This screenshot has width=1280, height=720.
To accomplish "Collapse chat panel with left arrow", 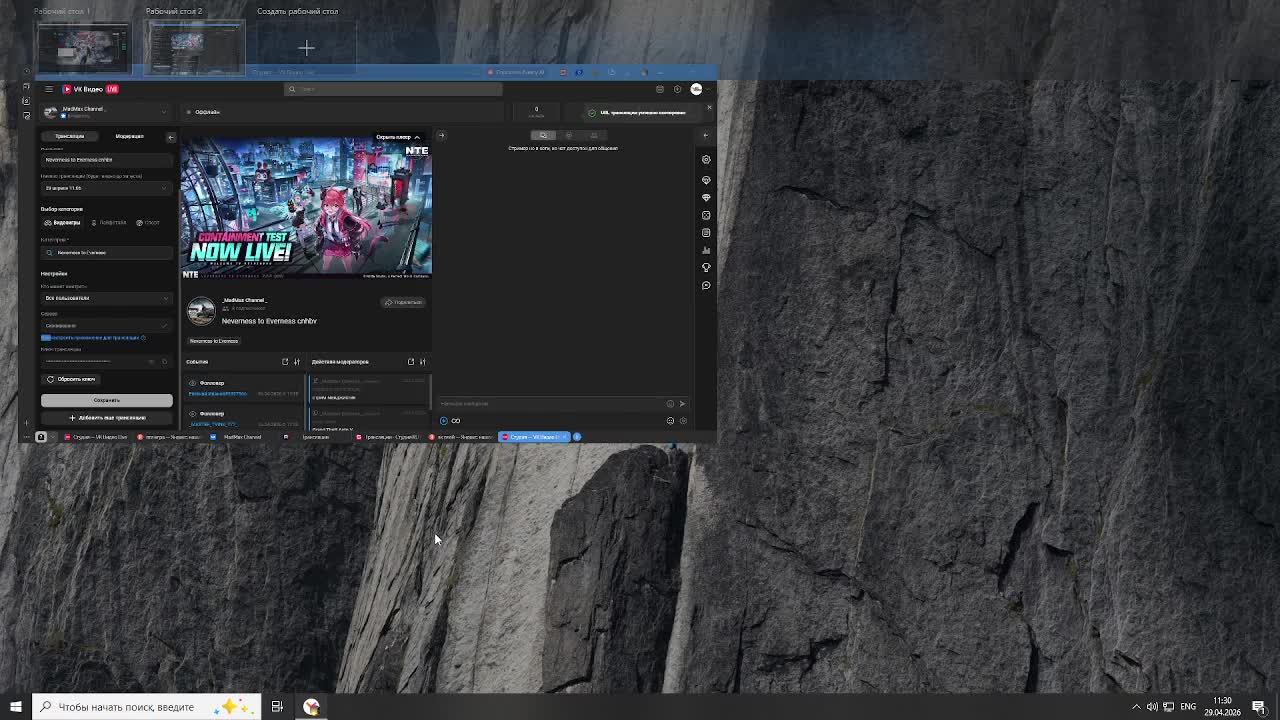I will 441,135.
